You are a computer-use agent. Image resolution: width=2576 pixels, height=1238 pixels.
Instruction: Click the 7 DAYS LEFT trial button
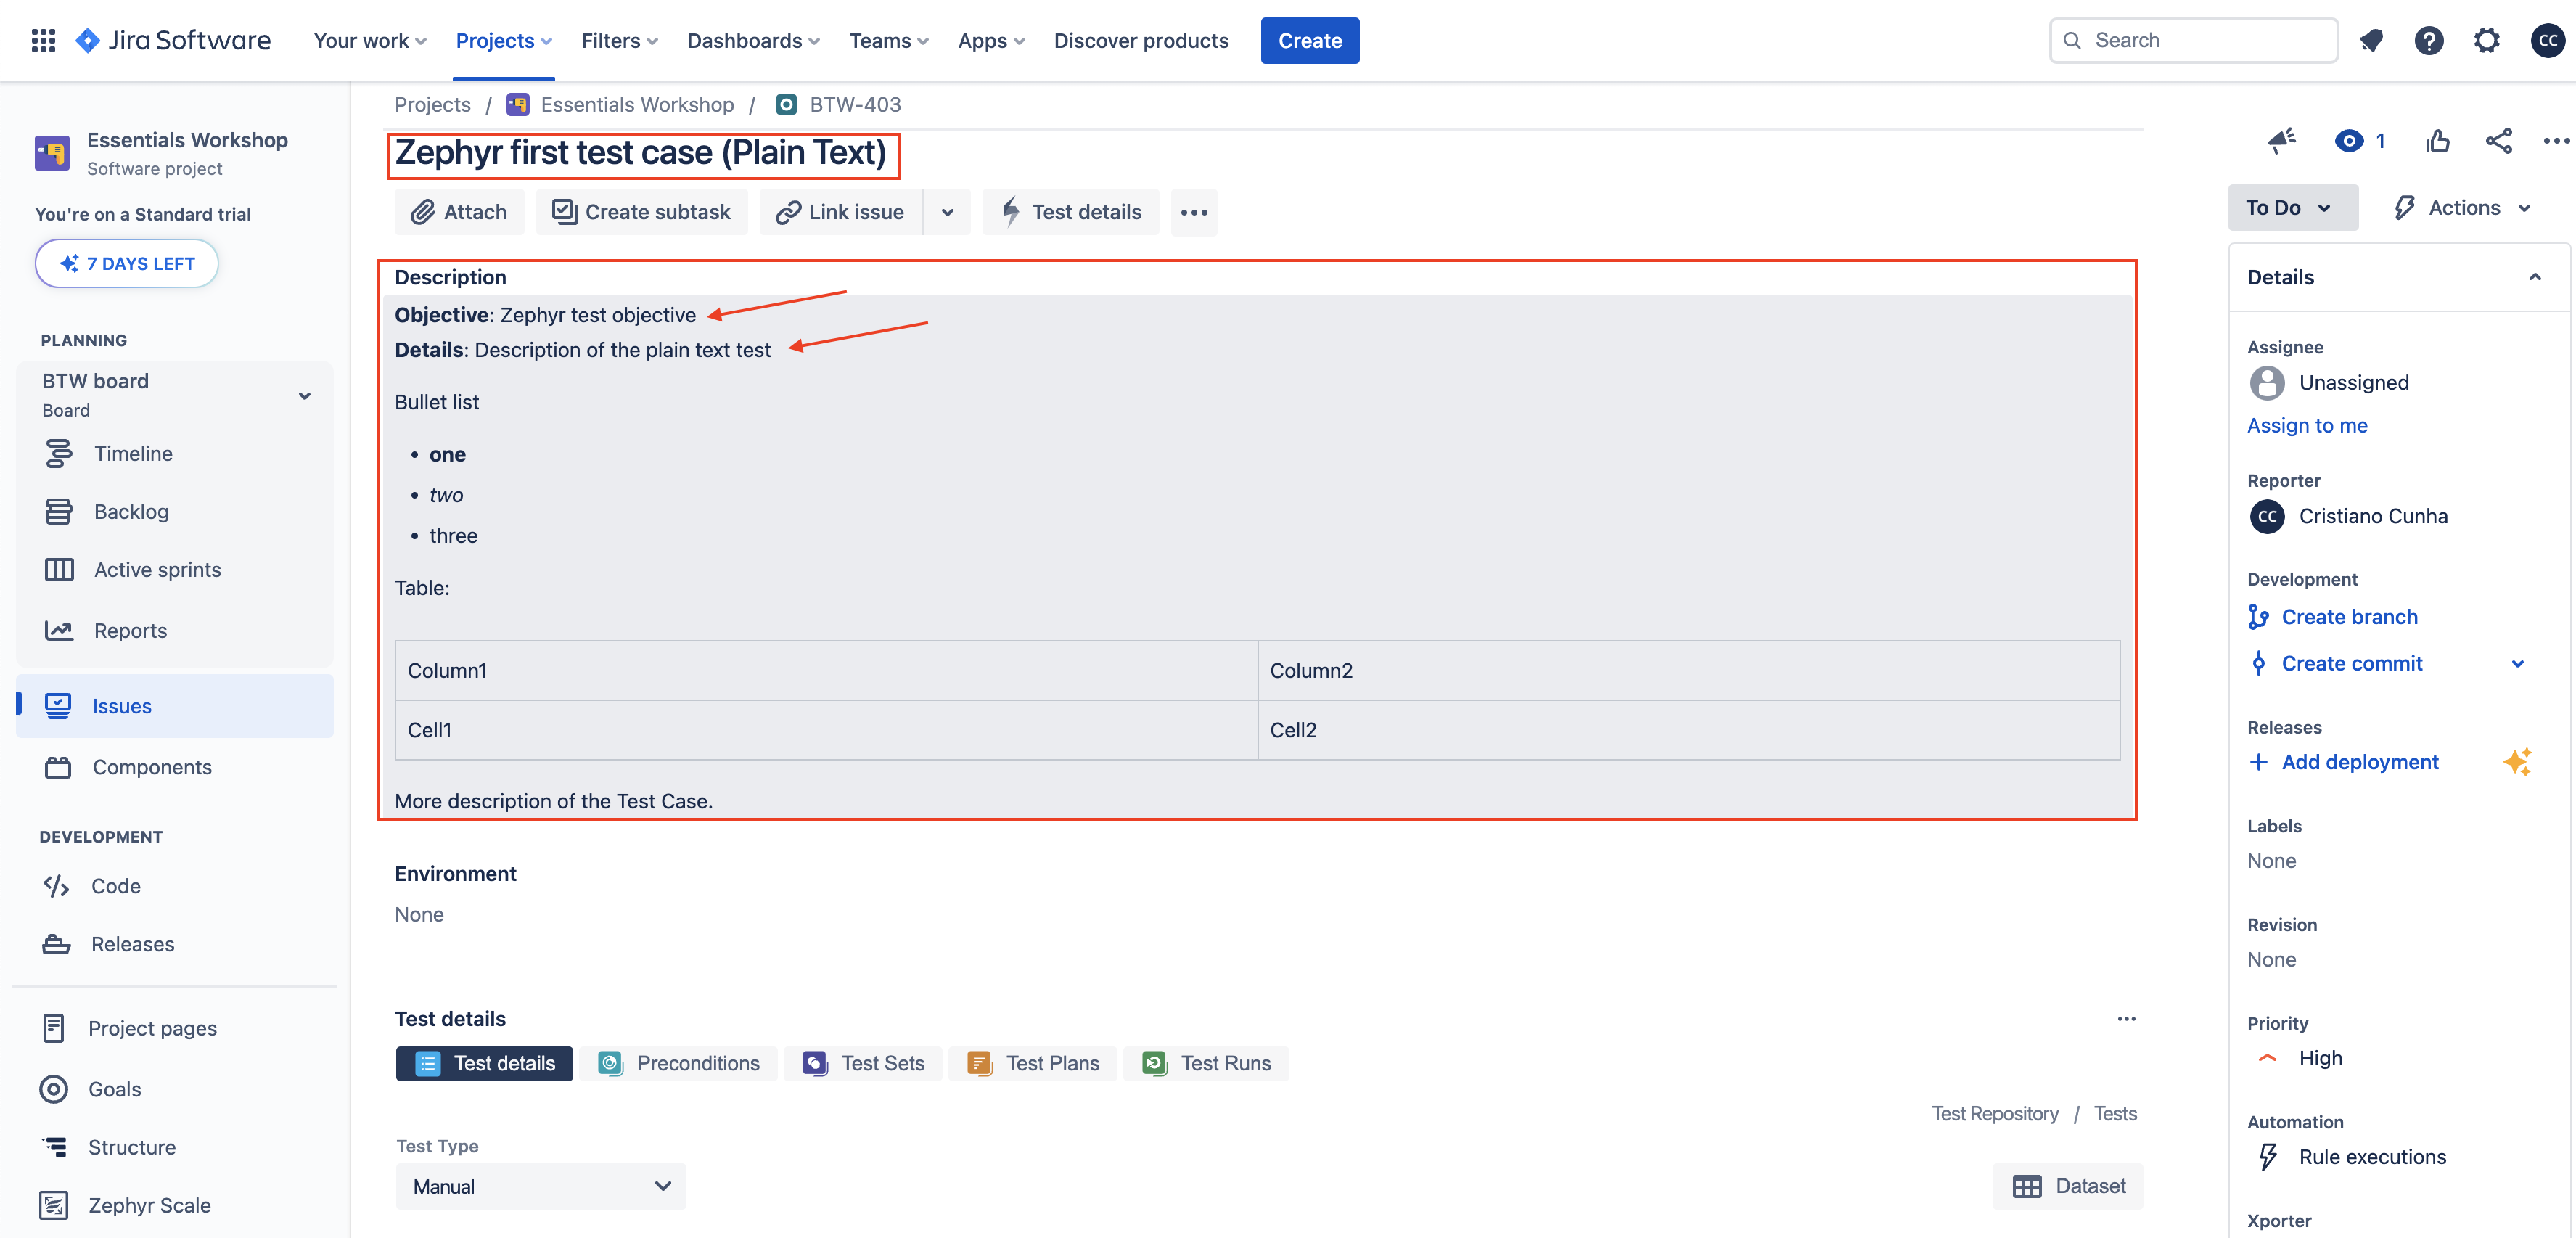click(x=127, y=263)
